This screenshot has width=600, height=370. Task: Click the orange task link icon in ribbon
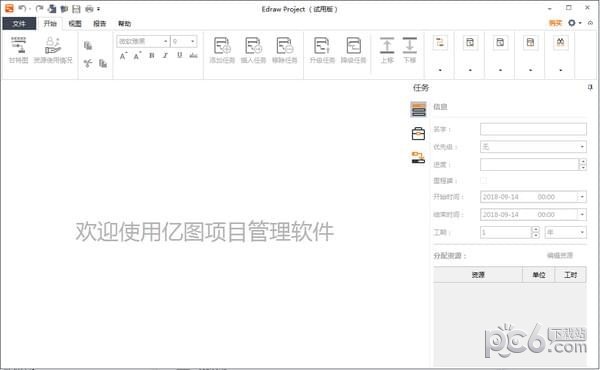[440, 42]
